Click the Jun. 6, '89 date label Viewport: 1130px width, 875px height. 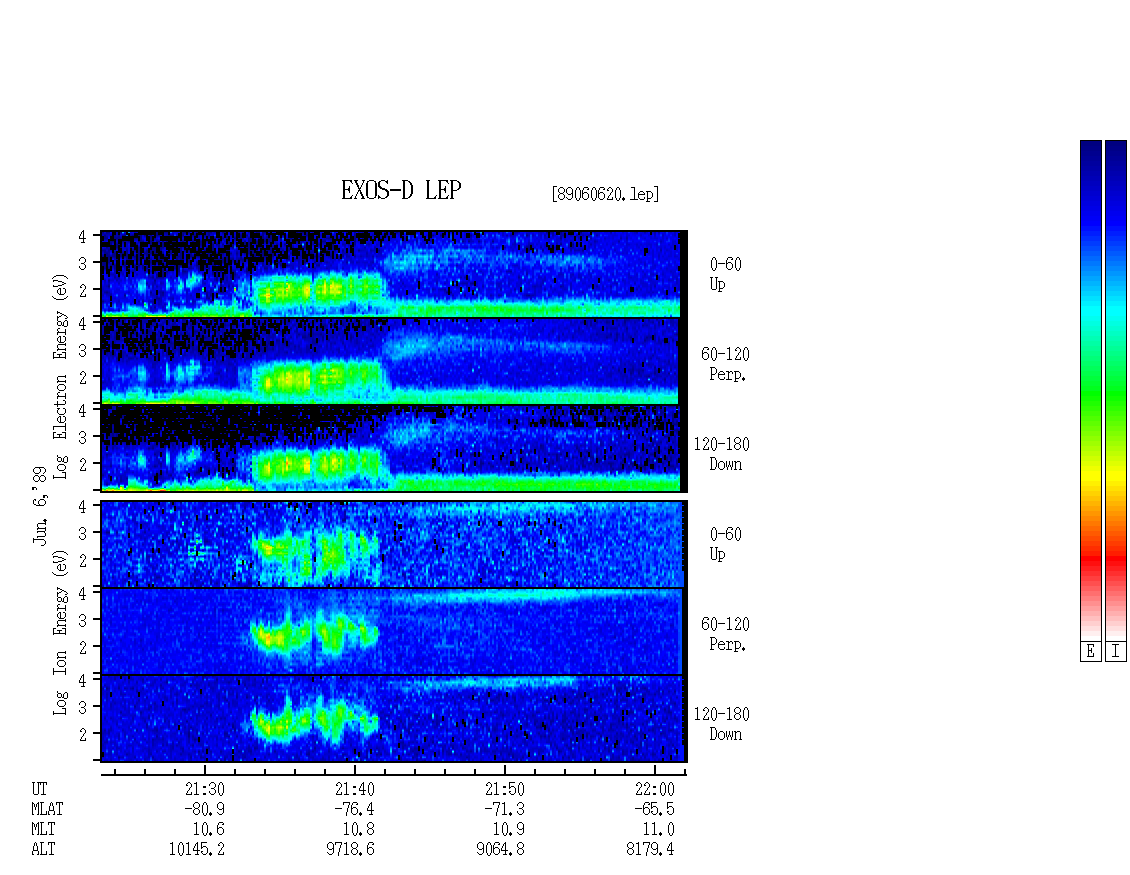pos(40,506)
